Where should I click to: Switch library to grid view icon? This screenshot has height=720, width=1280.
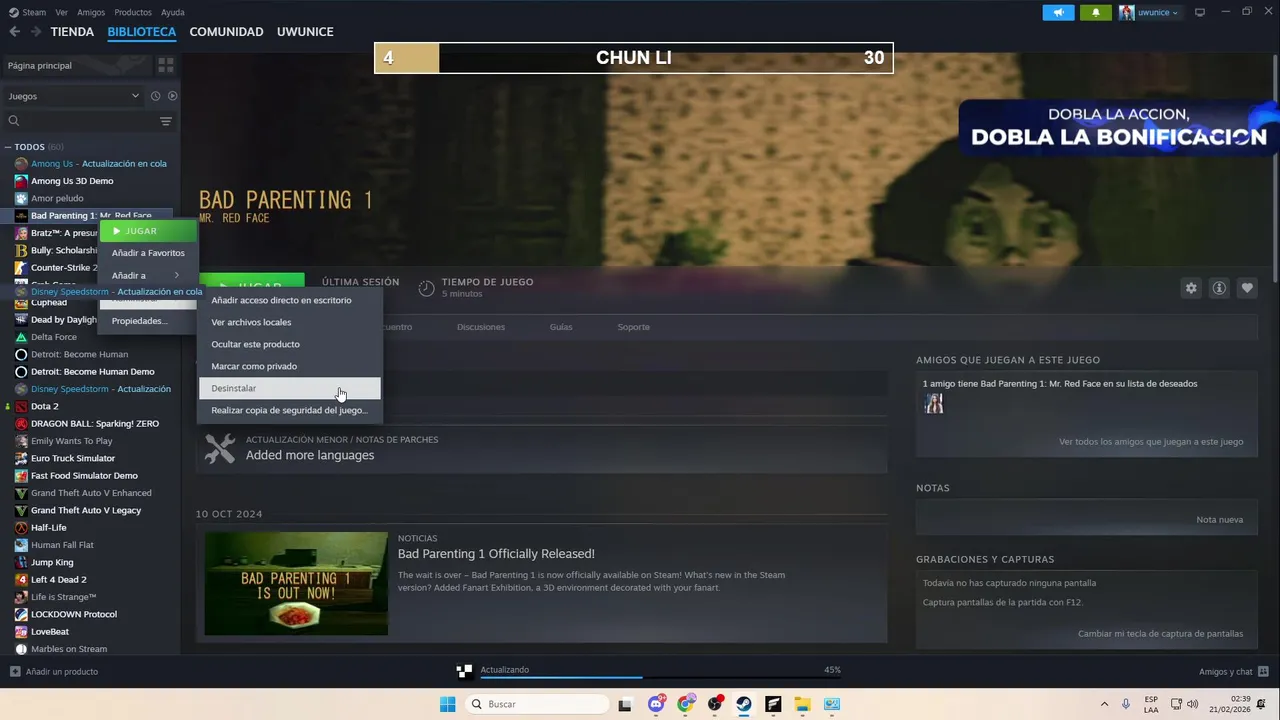(166, 65)
